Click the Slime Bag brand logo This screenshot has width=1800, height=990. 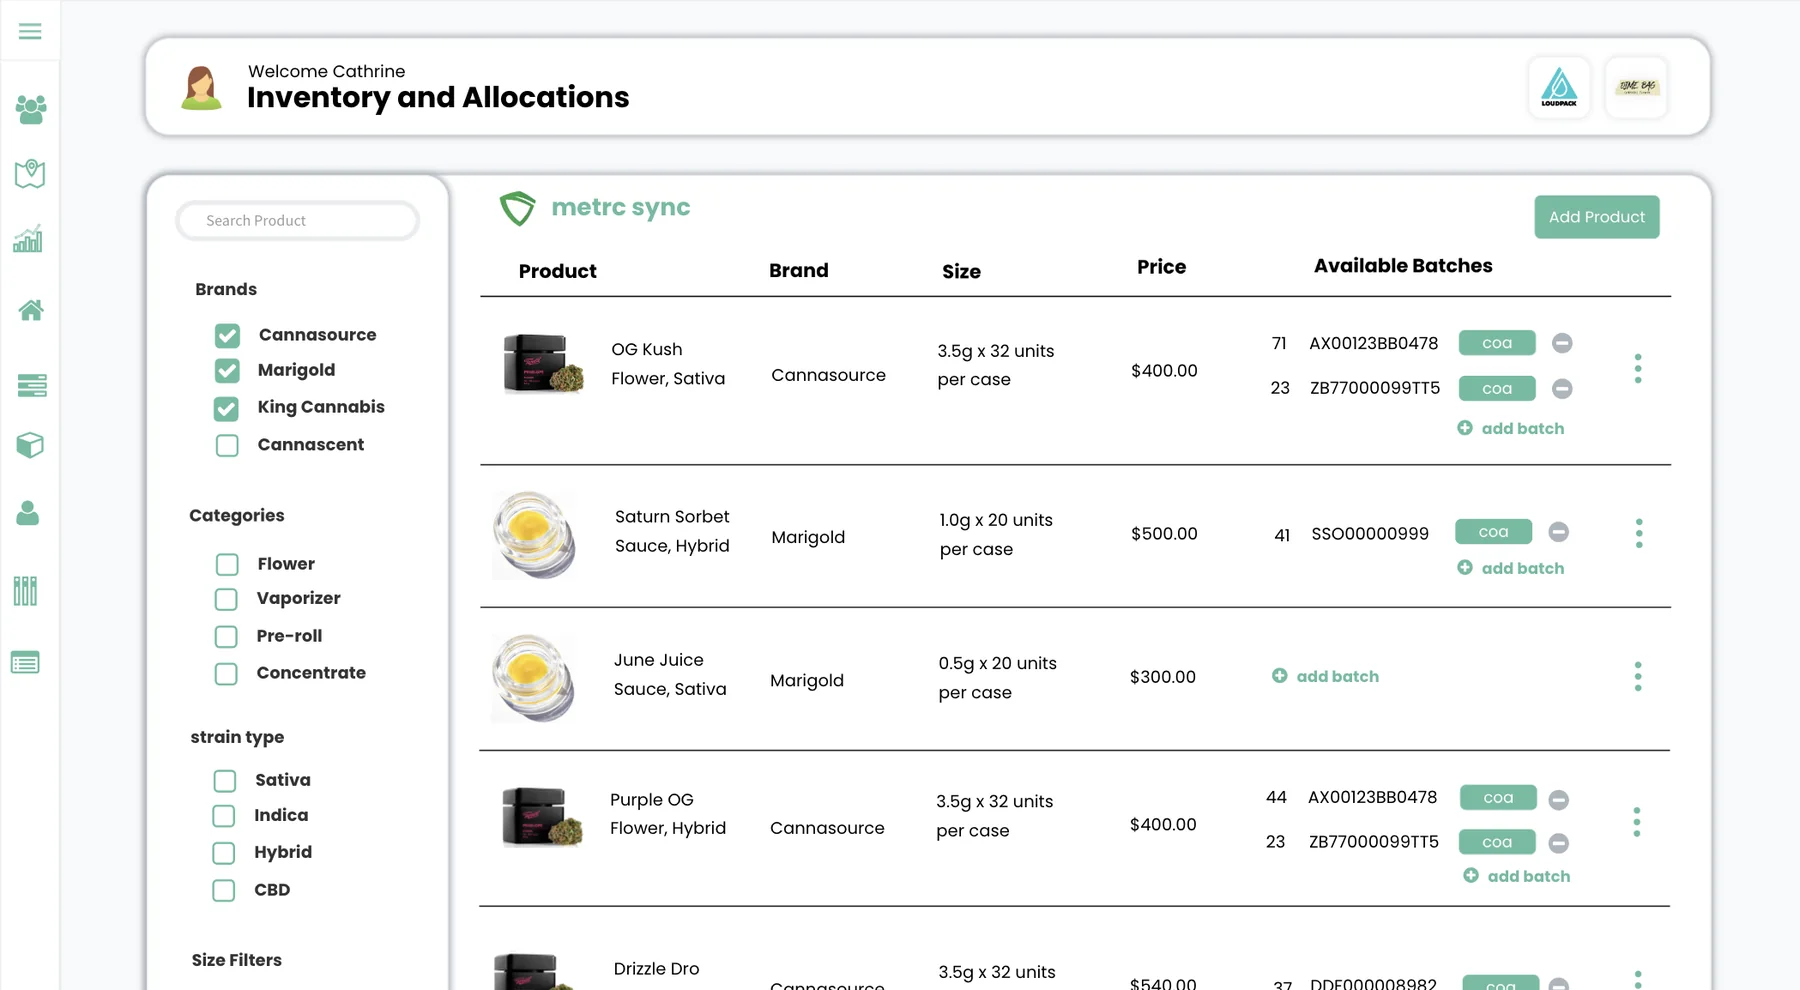tap(1637, 88)
